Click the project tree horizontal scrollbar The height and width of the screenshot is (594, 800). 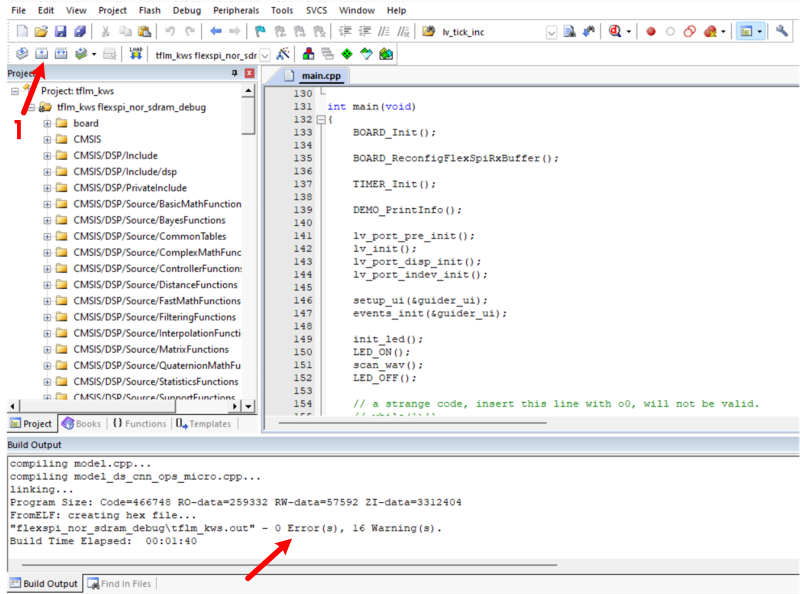(x=125, y=406)
